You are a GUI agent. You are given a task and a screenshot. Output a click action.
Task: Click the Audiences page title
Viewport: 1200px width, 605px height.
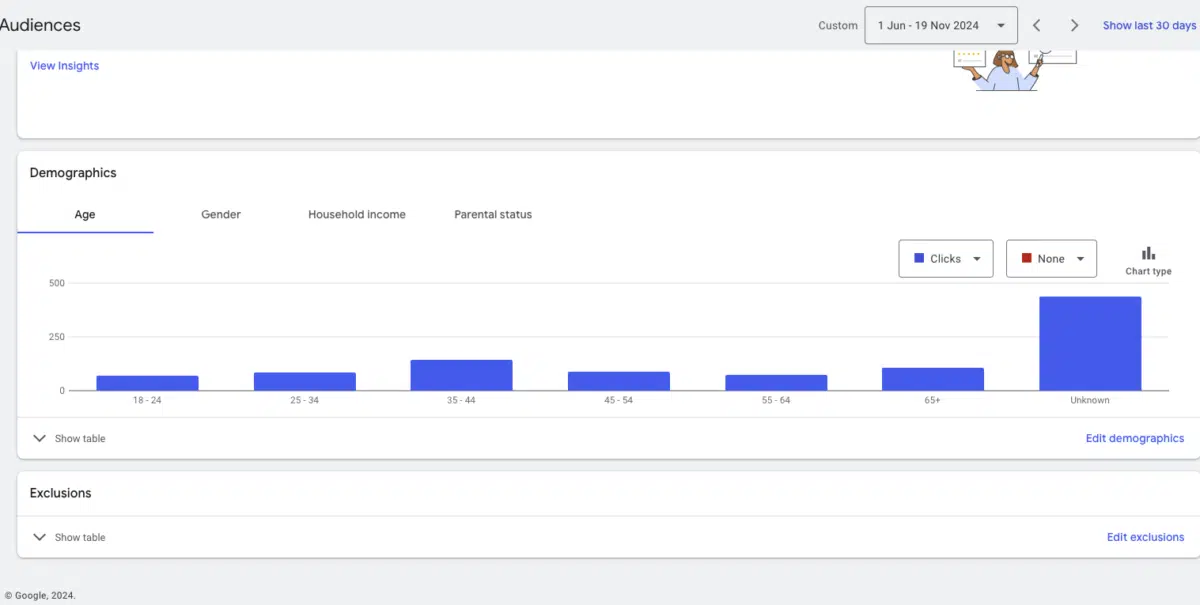[40, 25]
